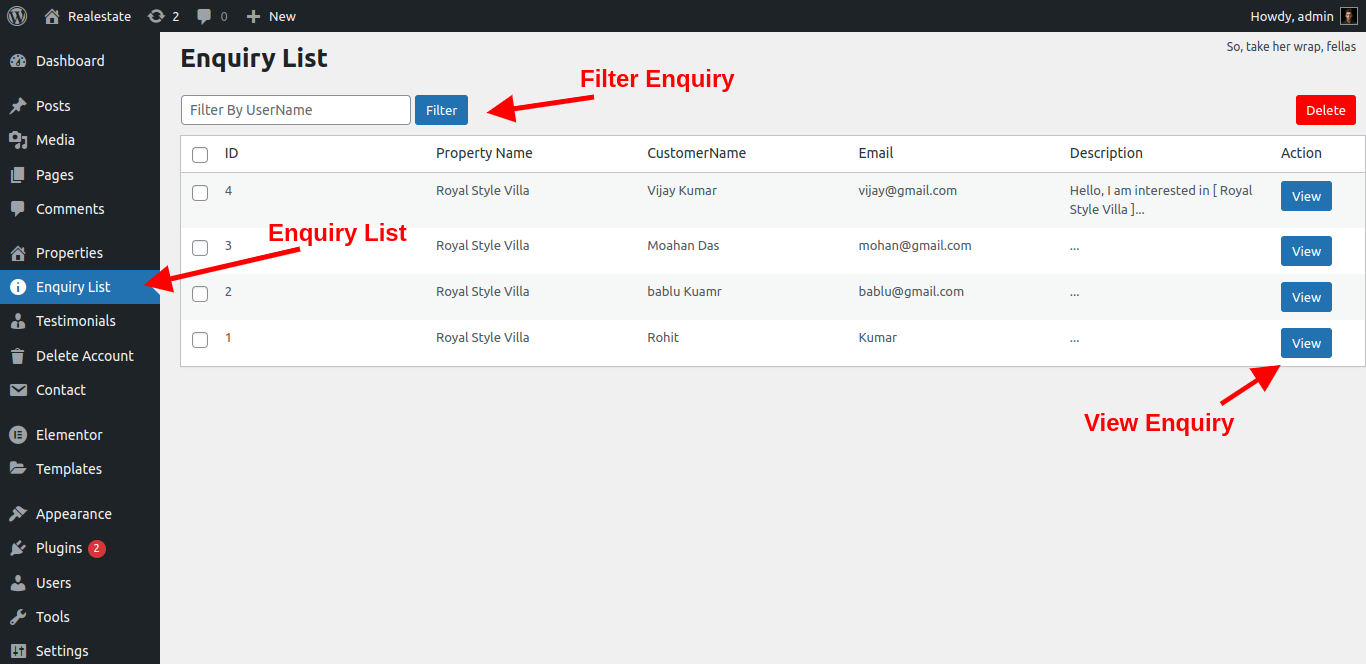Image resolution: width=1366 pixels, height=664 pixels.
Task: Click the red Delete button
Action: pyautogui.click(x=1325, y=110)
